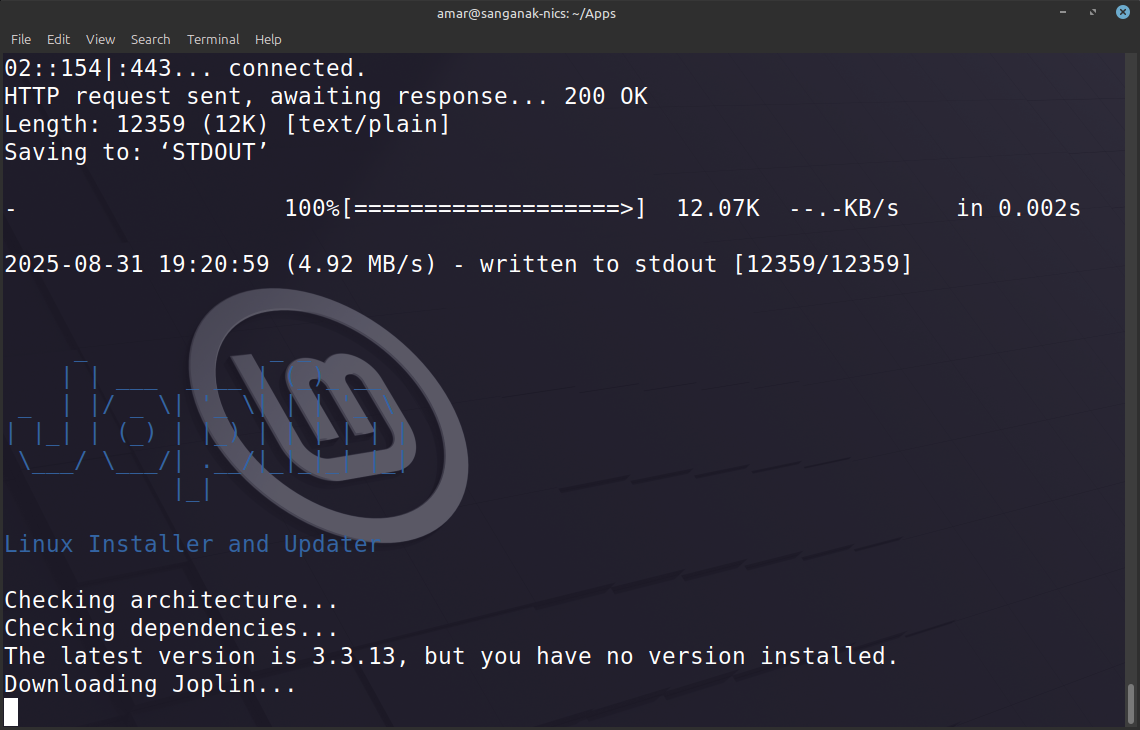Minimize the terminal window
This screenshot has height=730, width=1140.
(1063, 12)
